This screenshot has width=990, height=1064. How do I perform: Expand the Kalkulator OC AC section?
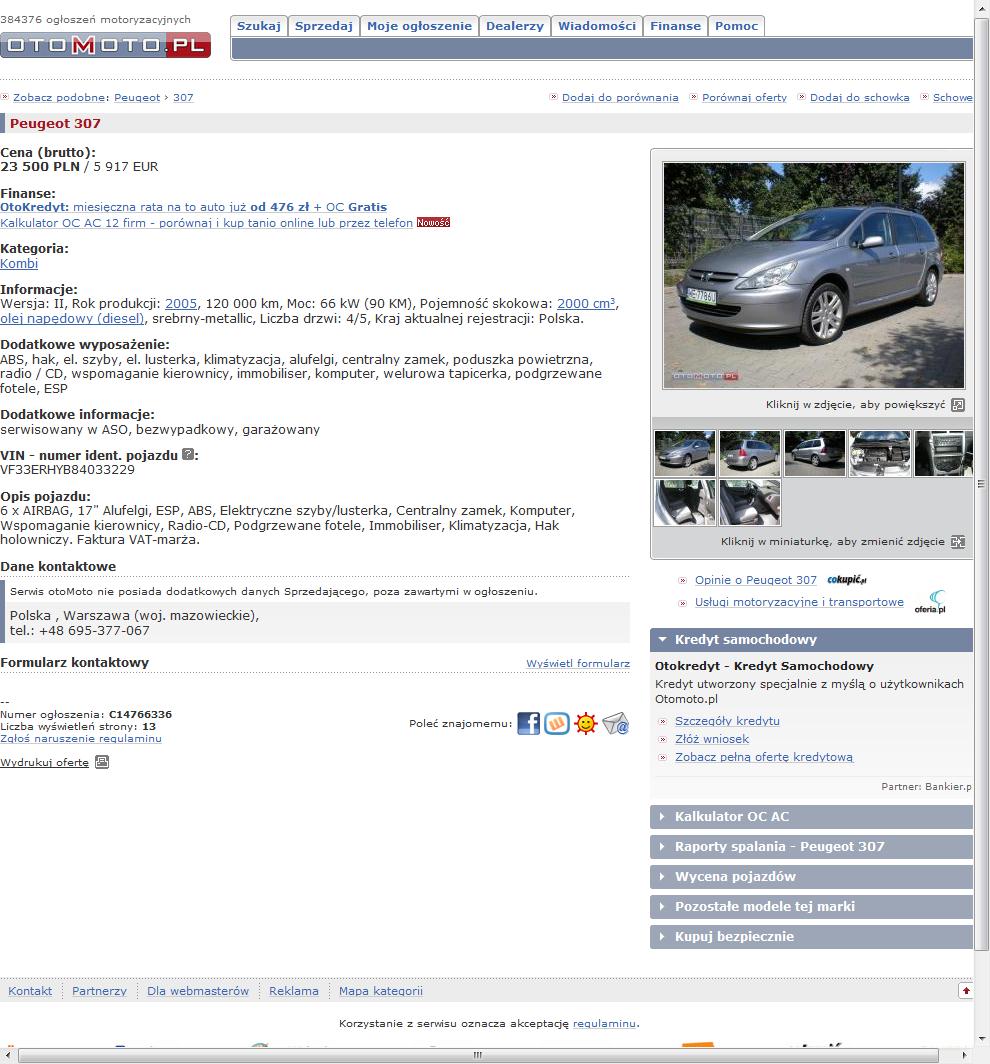[812, 817]
